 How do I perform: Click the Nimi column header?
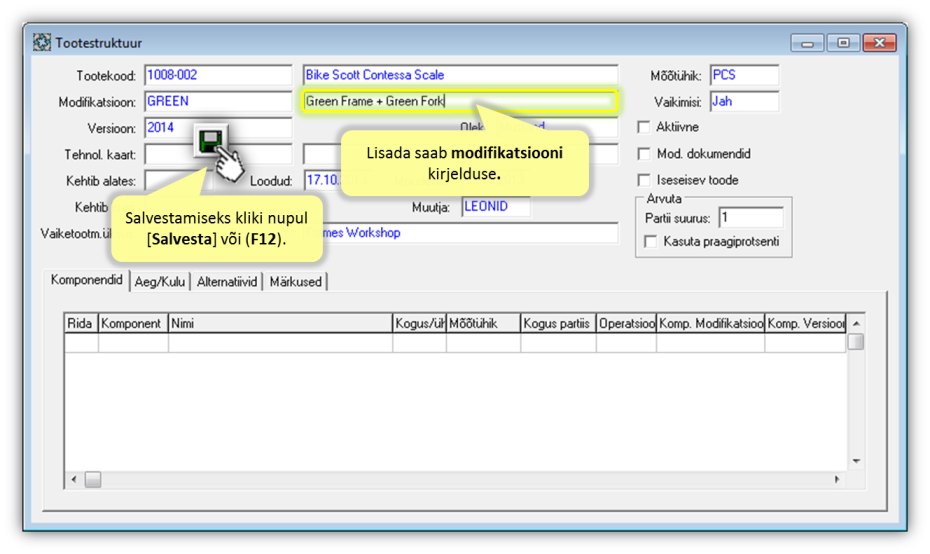pos(280,323)
